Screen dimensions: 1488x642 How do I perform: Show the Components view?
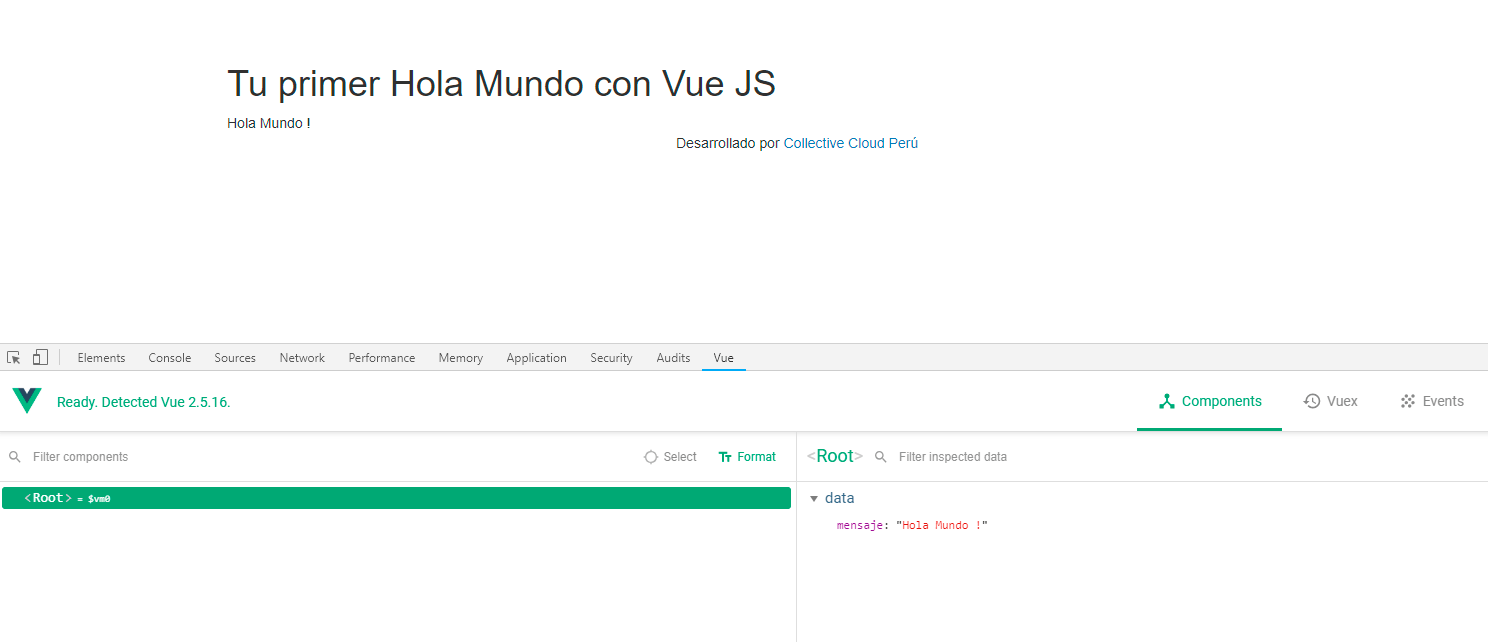click(x=1209, y=401)
